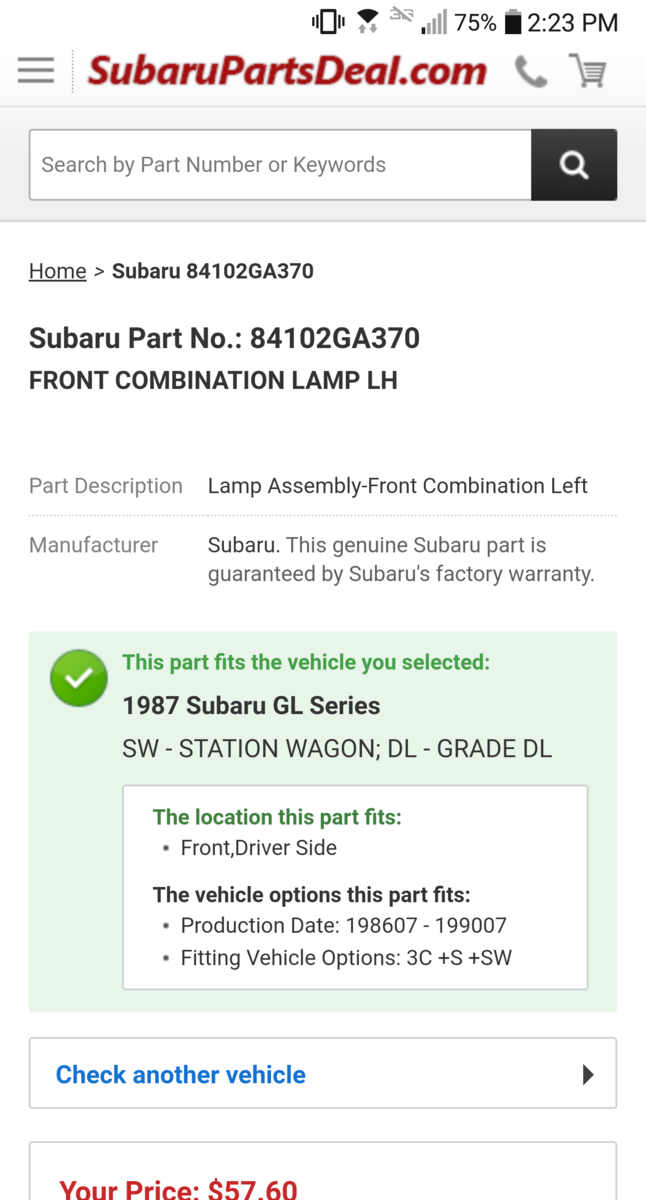646x1200 pixels.
Task: Tap the cellular signal strength icon
Action: (x=434, y=22)
